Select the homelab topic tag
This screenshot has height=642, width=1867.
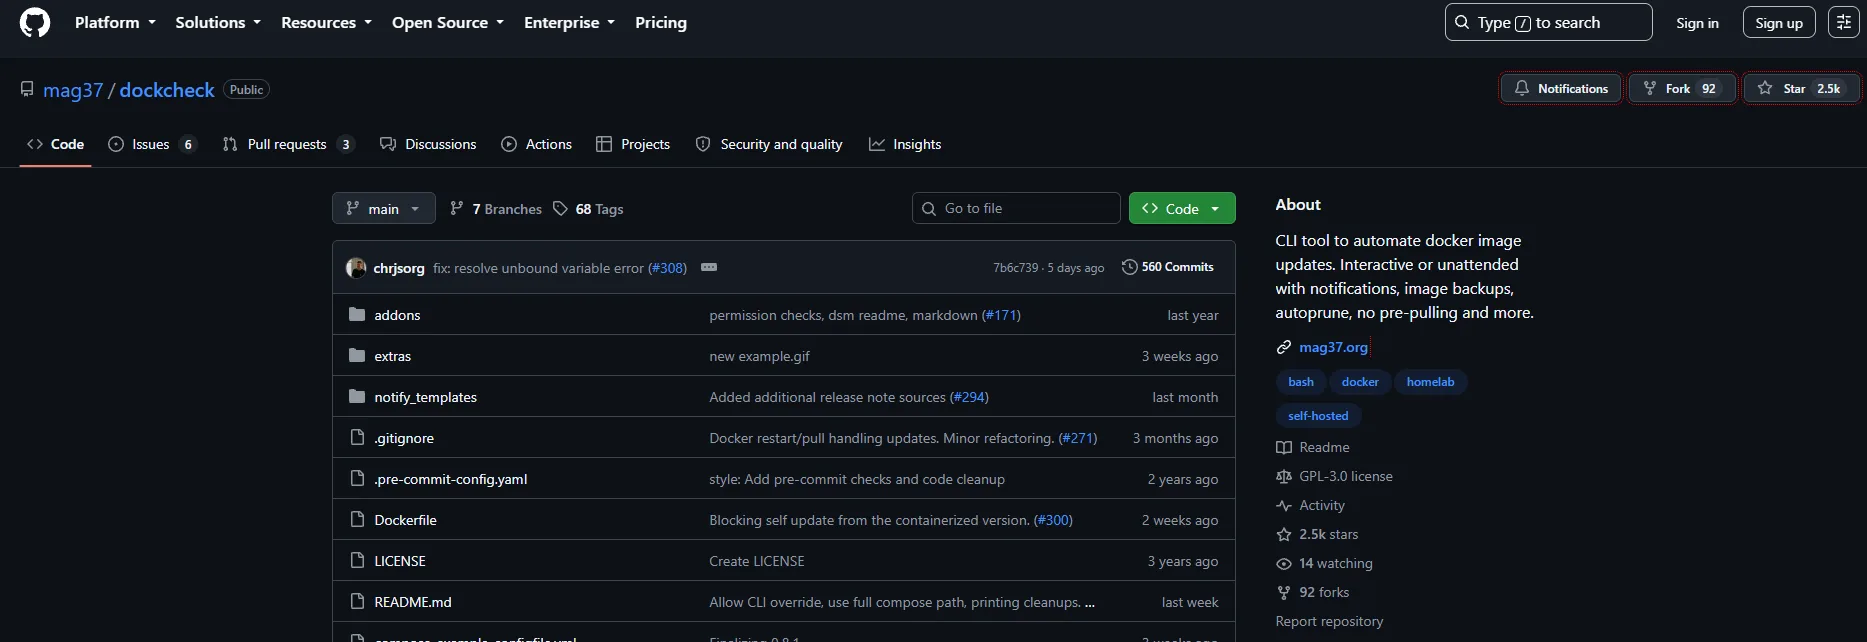click(x=1430, y=382)
